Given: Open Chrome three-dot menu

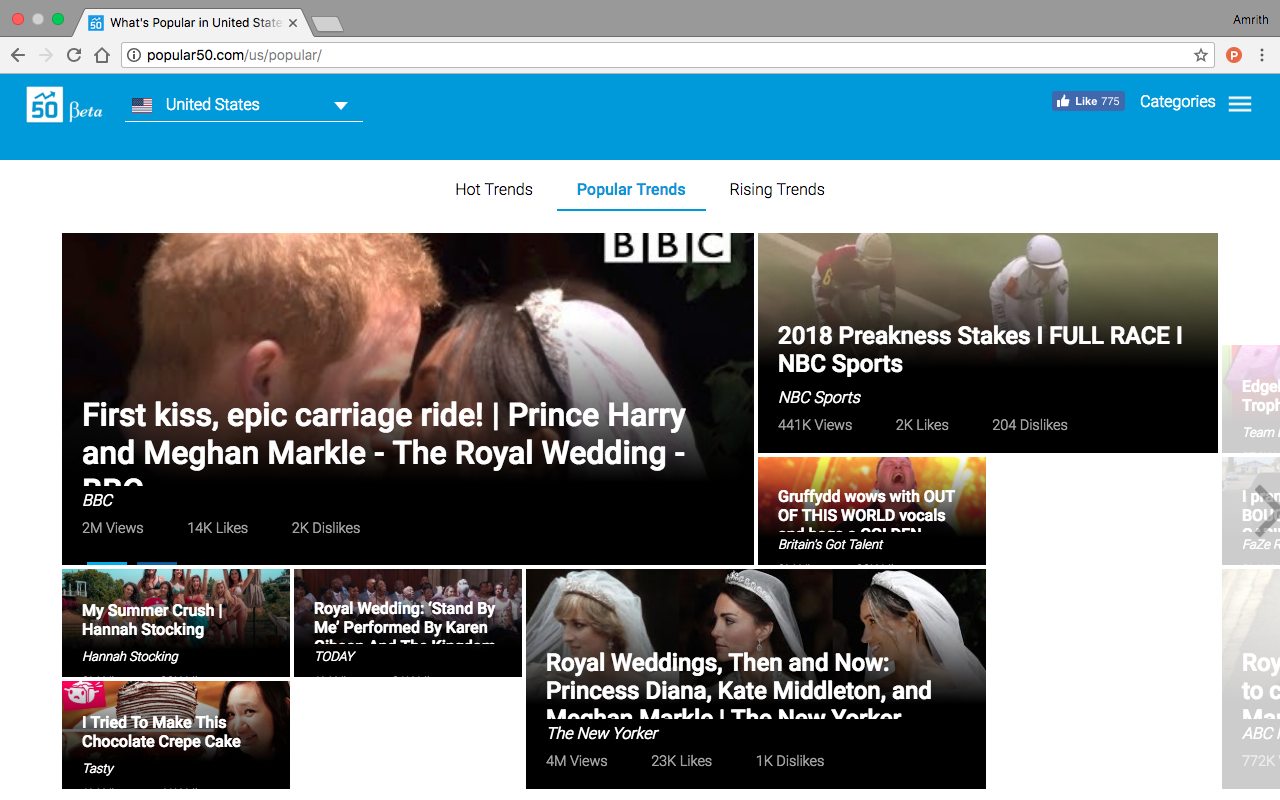Looking at the screenshot, I should (1262, 56).
